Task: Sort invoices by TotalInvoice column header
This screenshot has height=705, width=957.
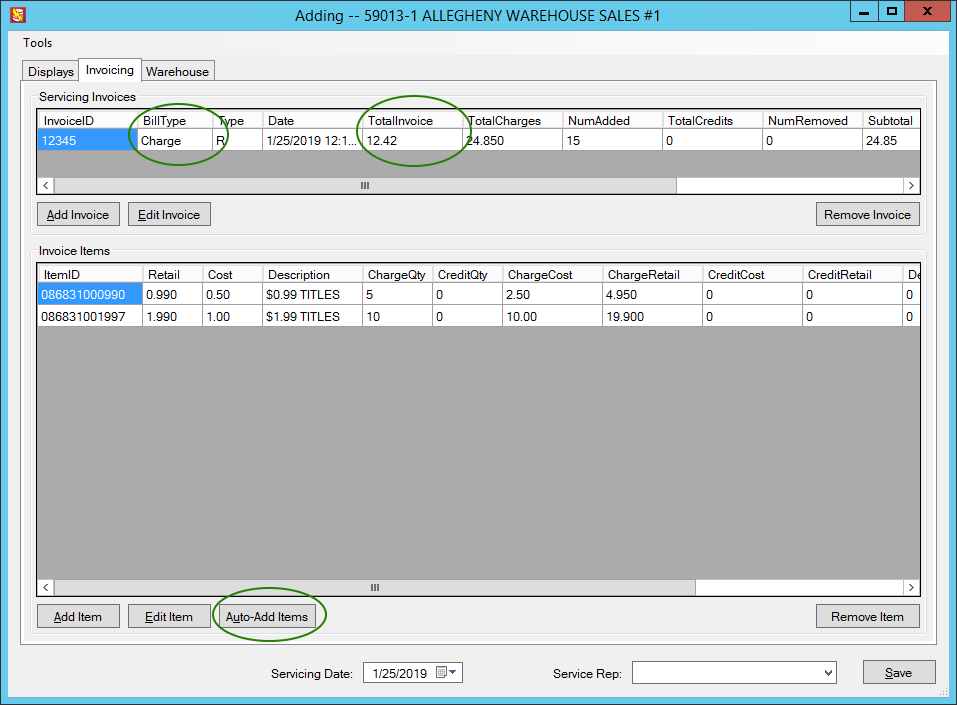Action: click(413, 120)
